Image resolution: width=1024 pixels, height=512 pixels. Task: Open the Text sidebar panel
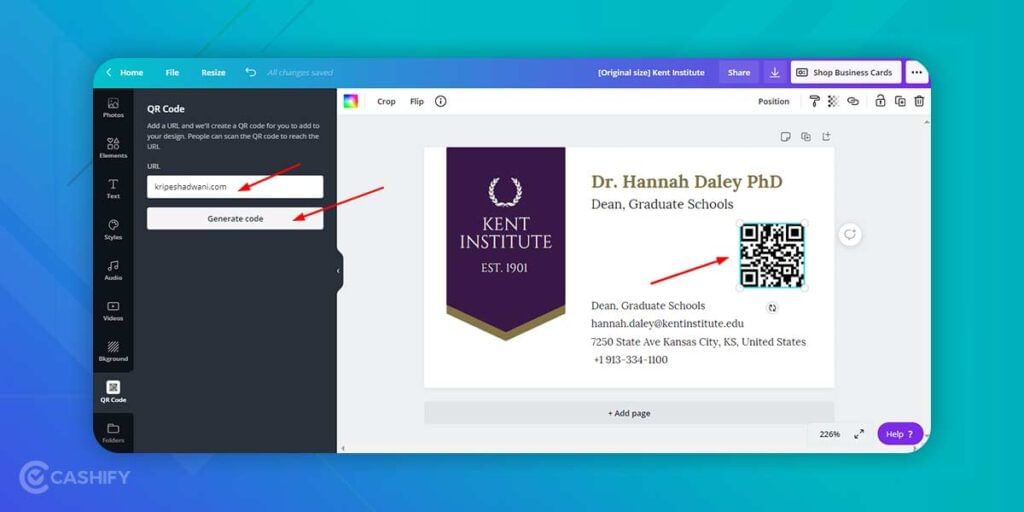(113, 189)
